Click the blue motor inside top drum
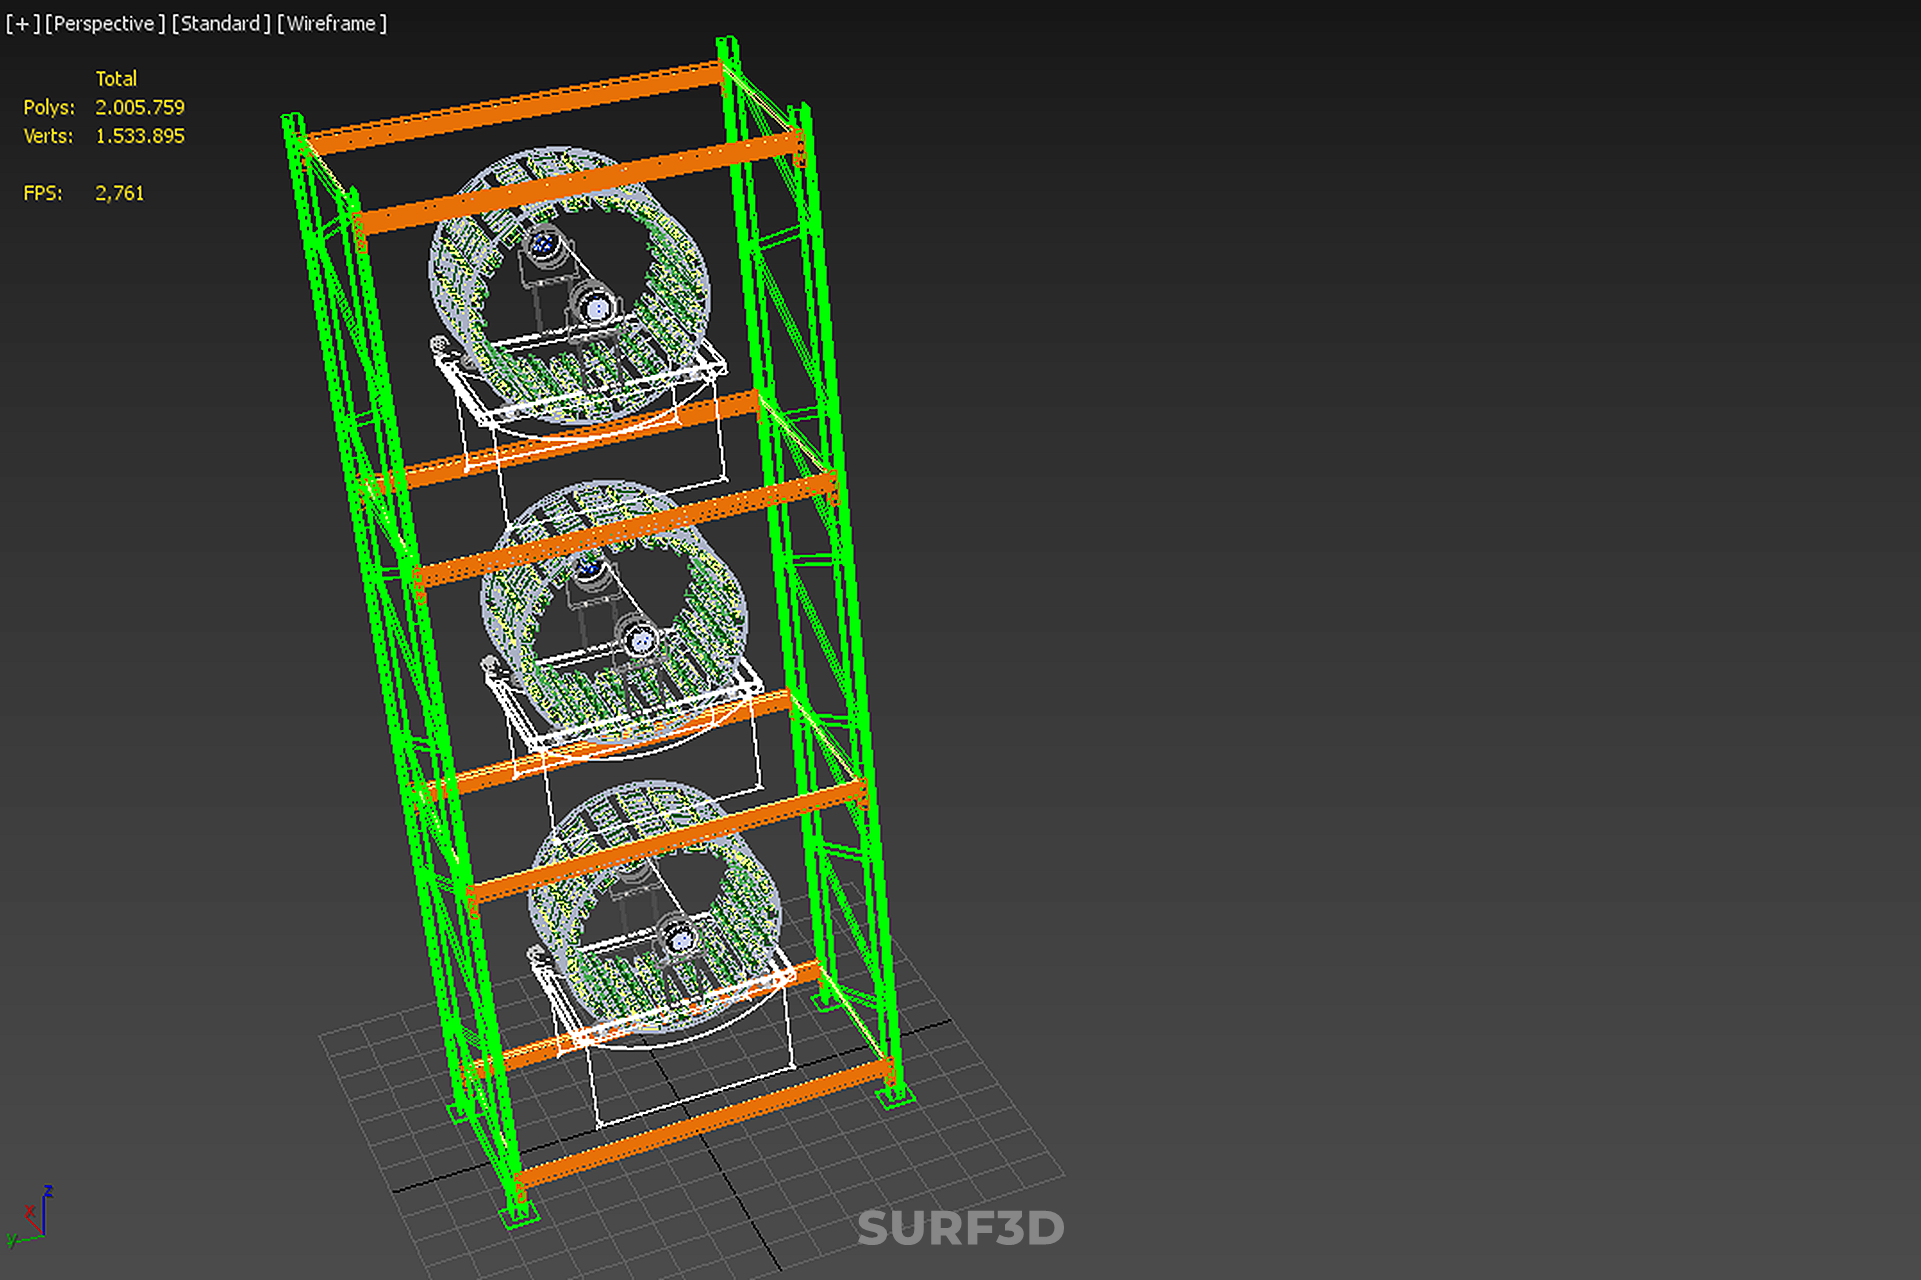 [x=544, y=243]
